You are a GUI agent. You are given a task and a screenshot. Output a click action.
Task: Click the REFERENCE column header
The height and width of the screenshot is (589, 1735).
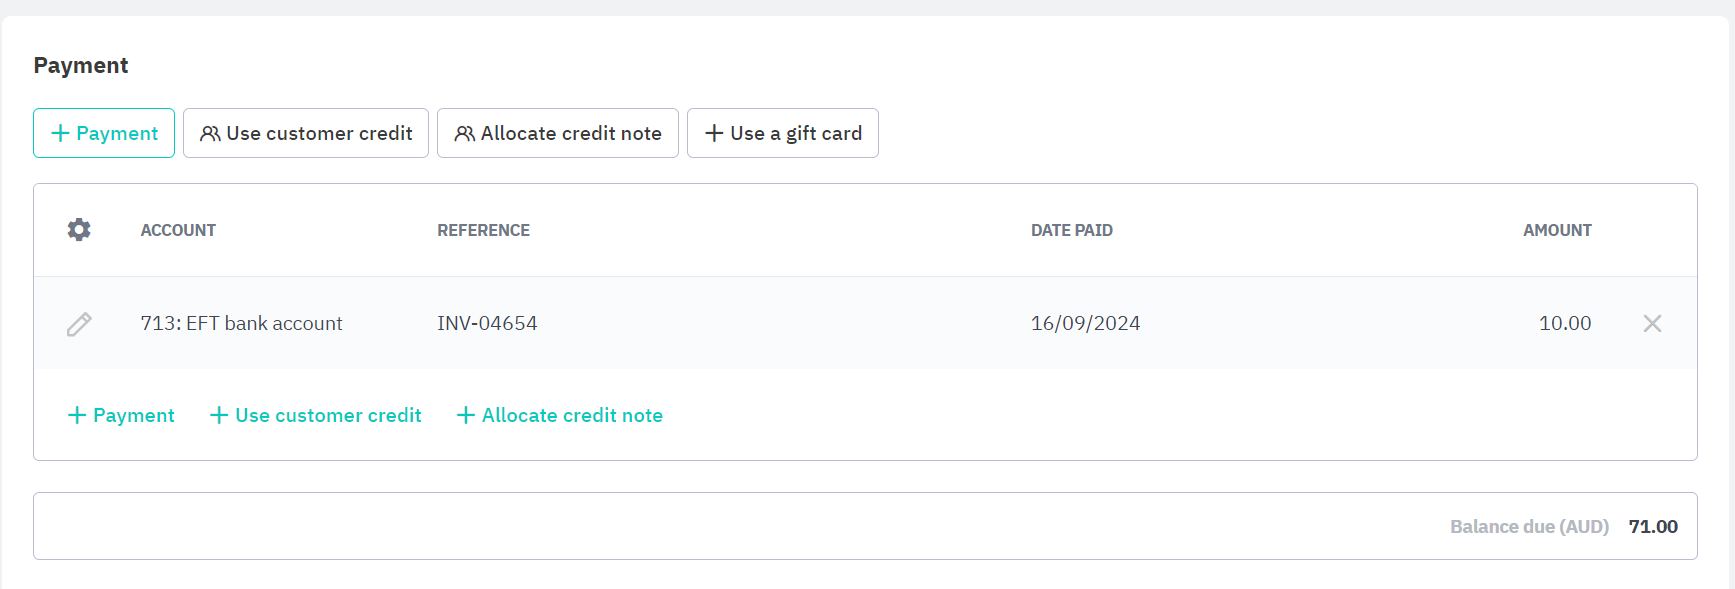483,230
